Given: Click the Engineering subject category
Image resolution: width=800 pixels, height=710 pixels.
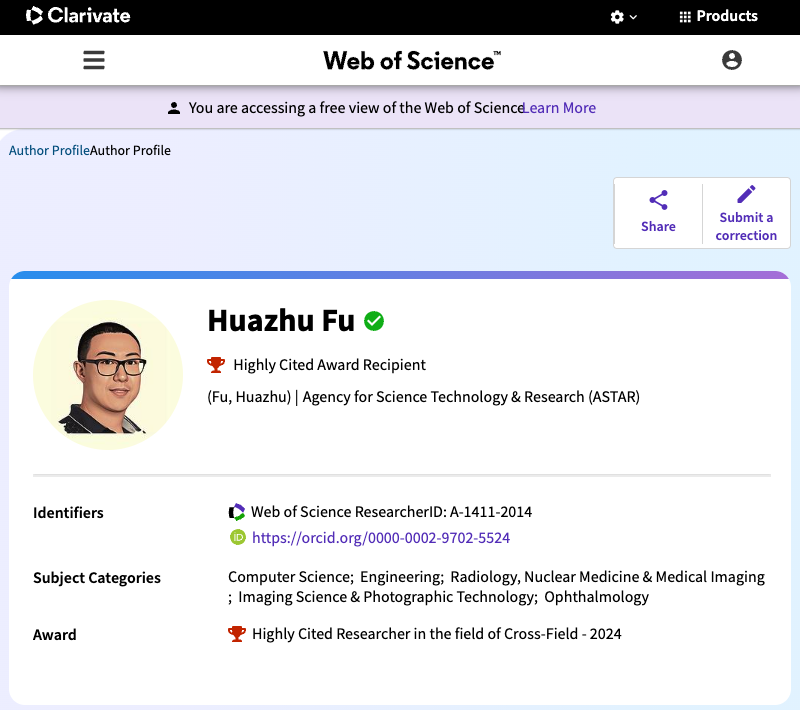Looking at the screenshot, I should 401,577.
